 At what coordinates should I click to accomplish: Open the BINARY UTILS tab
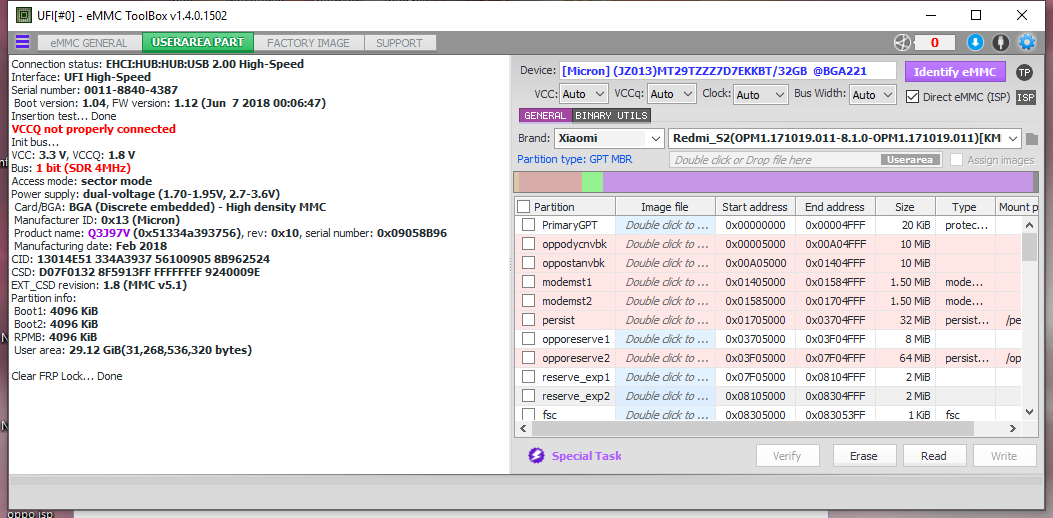pyautogui.click(x=612, y=116)
